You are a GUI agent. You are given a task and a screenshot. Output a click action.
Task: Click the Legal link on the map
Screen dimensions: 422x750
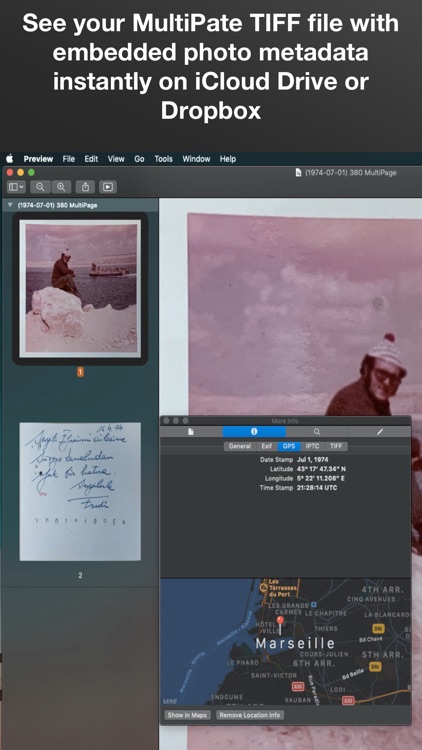point(169,701)
